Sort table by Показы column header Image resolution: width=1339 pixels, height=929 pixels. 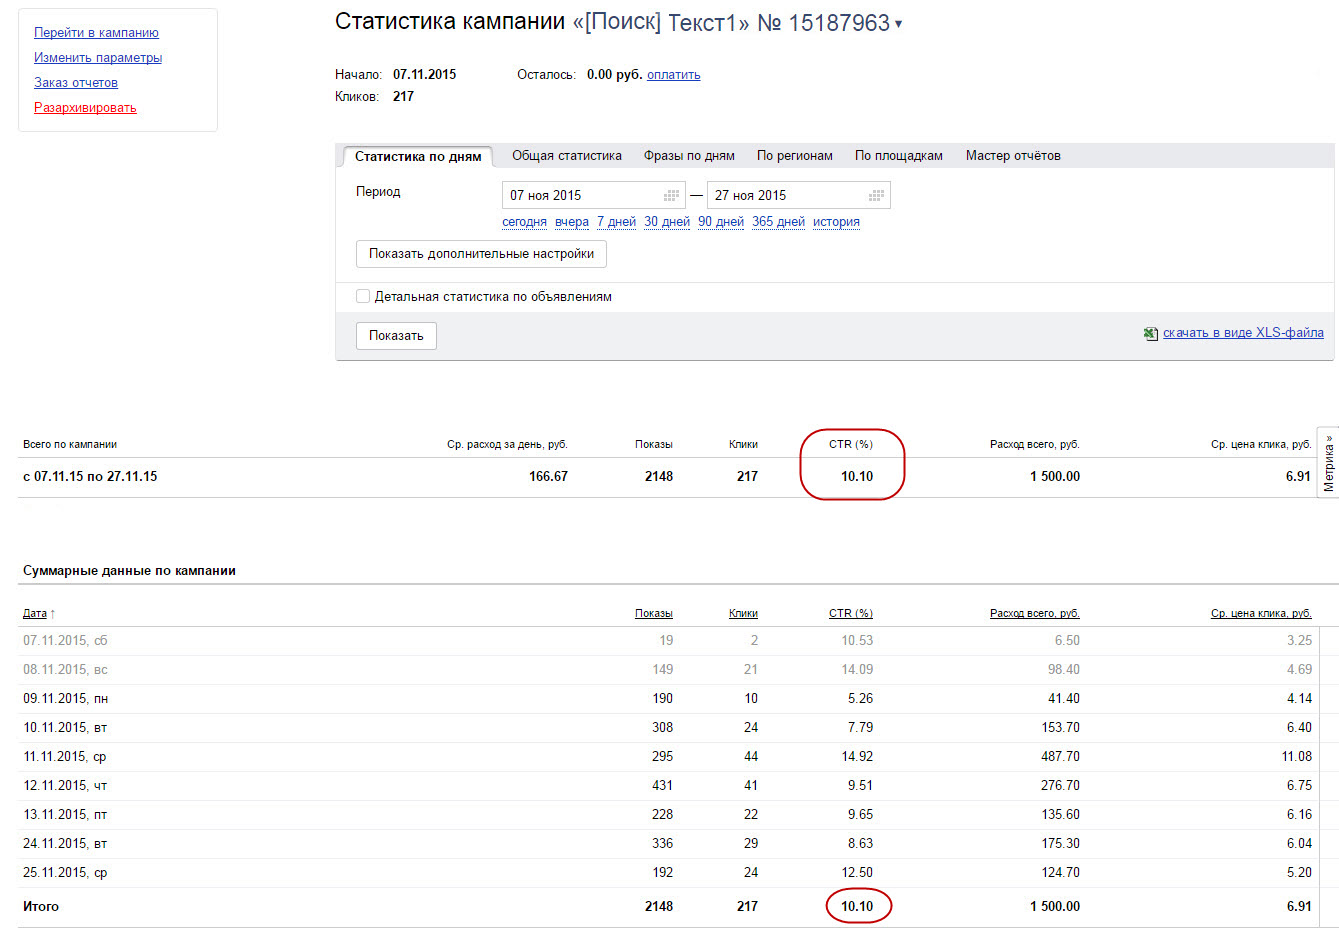[x=654, y=614]
